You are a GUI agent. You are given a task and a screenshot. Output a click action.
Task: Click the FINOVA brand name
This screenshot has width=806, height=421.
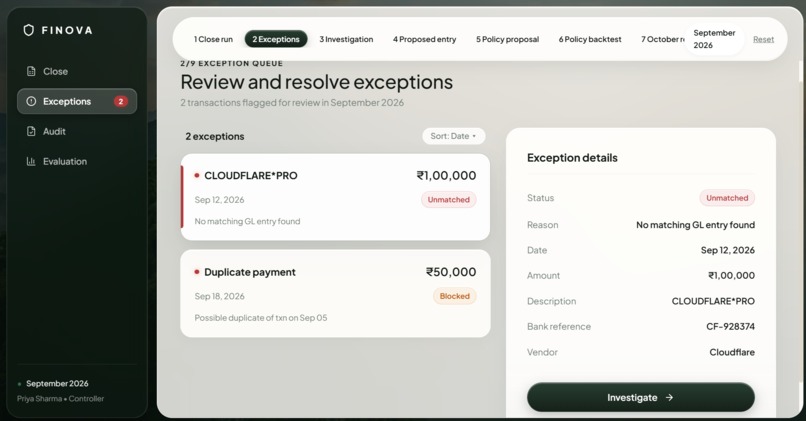(x=67, y=30)
